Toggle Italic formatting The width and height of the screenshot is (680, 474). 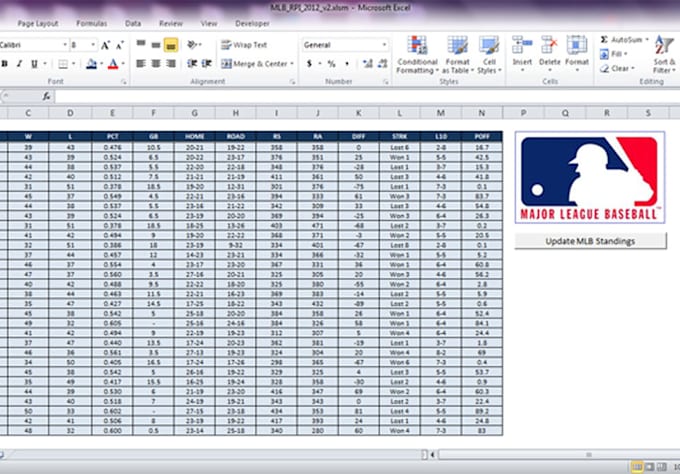(x=19, y=64)
